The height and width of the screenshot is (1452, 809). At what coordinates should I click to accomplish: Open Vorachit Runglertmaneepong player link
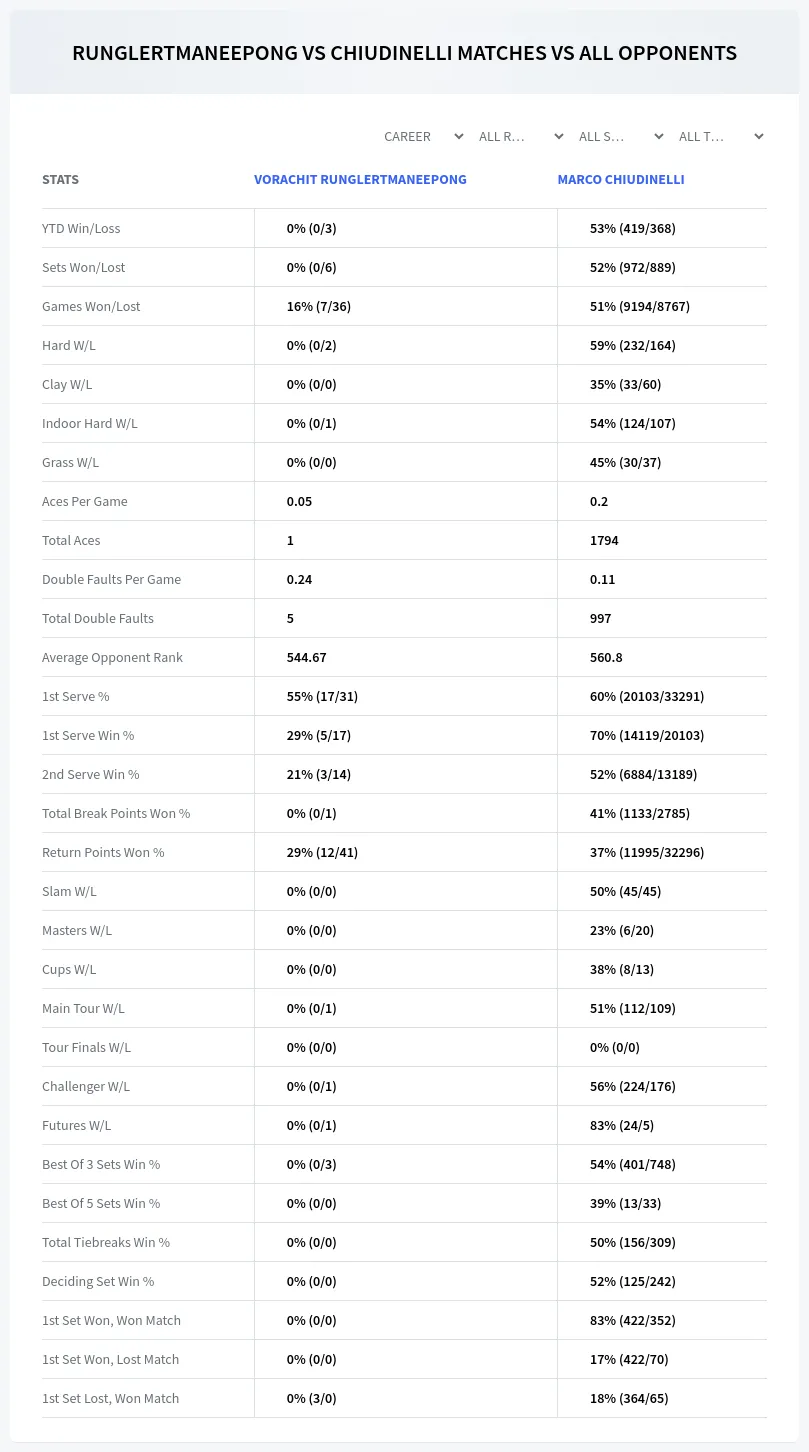[x=360, y=180]
